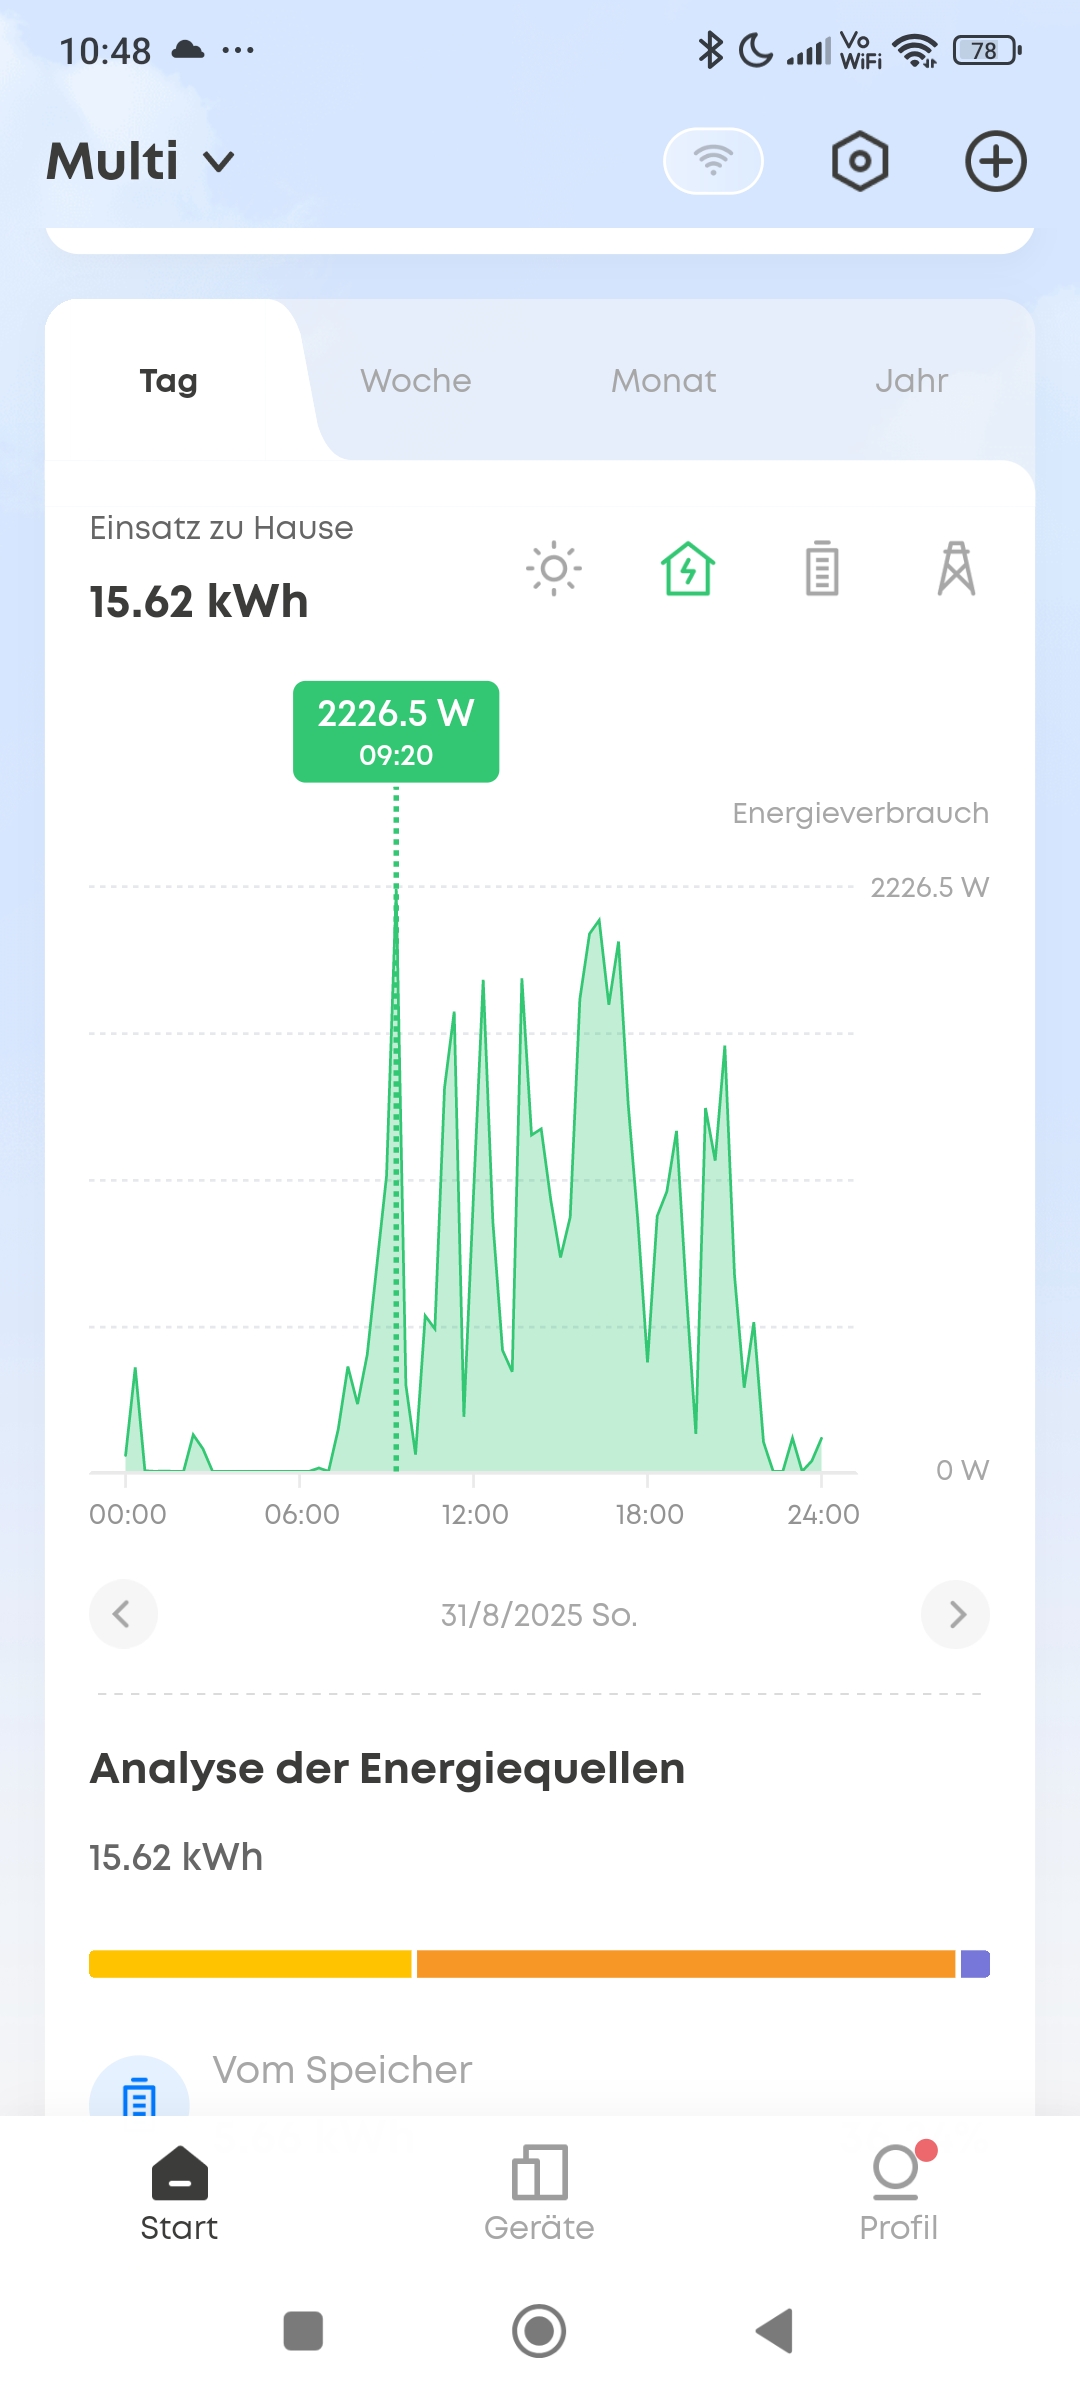Open the Multi system dropdown
This screenshot has height=2400, width=1080.
141,161
